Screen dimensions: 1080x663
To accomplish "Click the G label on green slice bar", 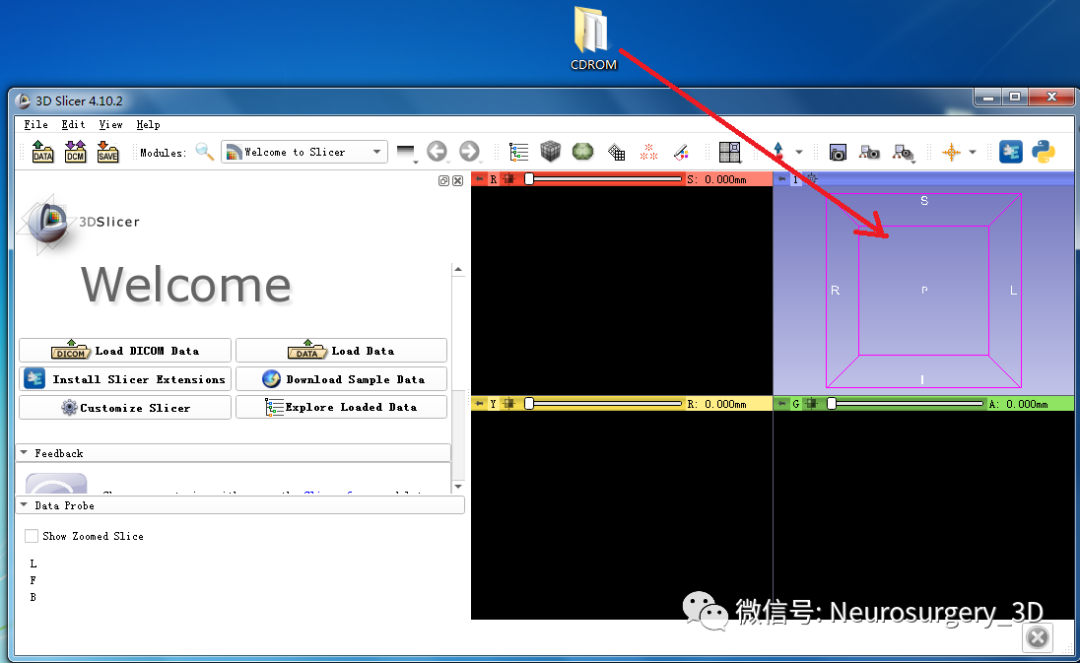I will 796,403.
